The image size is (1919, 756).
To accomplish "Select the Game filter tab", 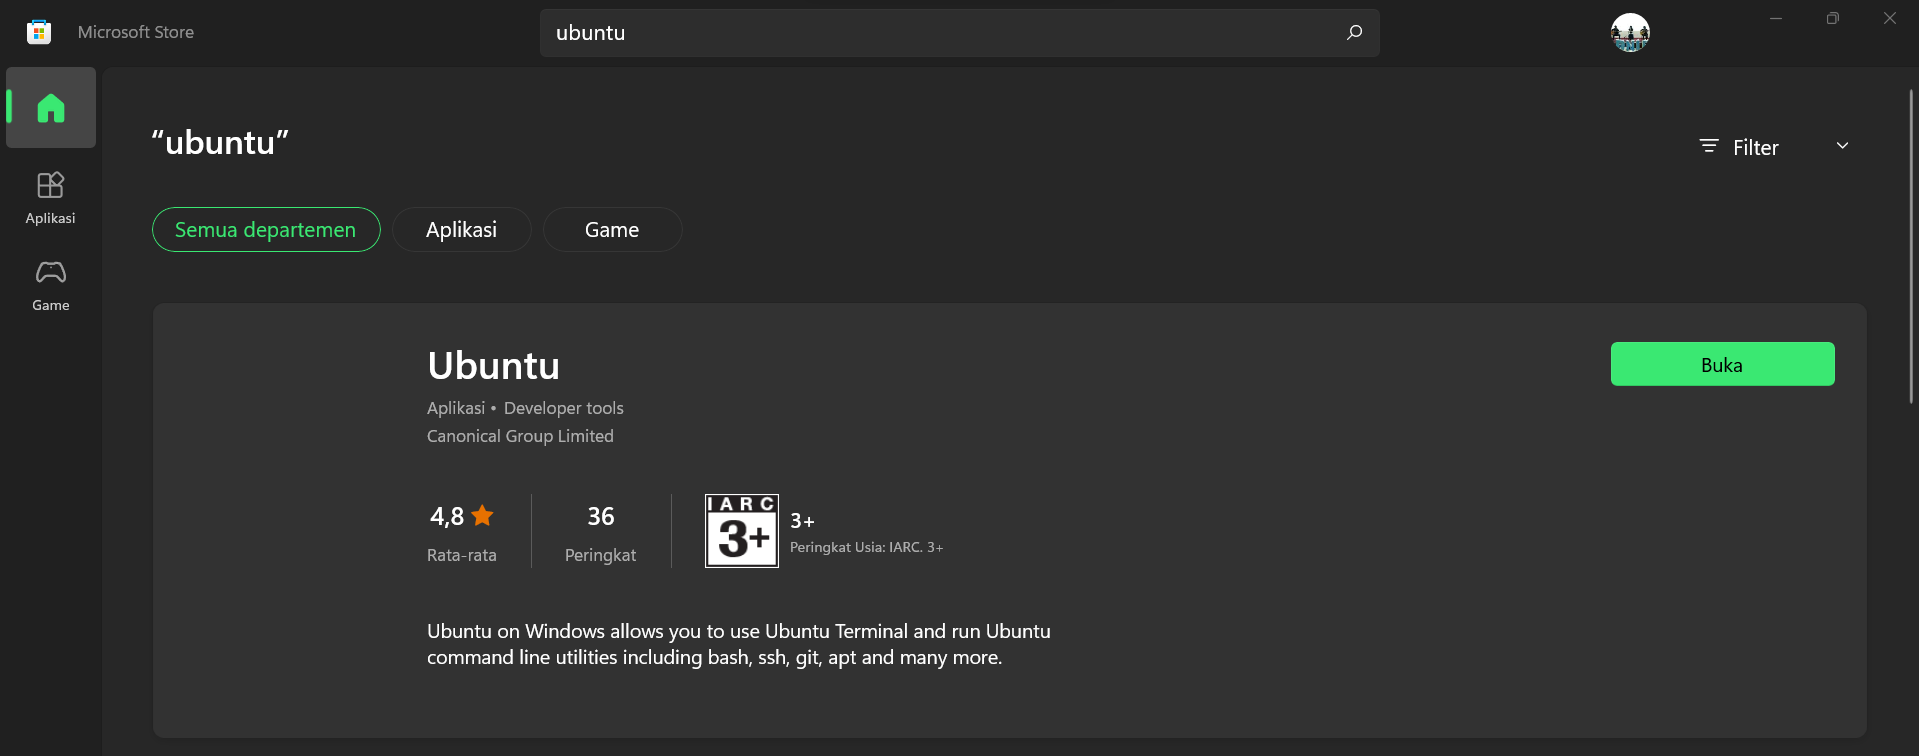I will 612,229.
